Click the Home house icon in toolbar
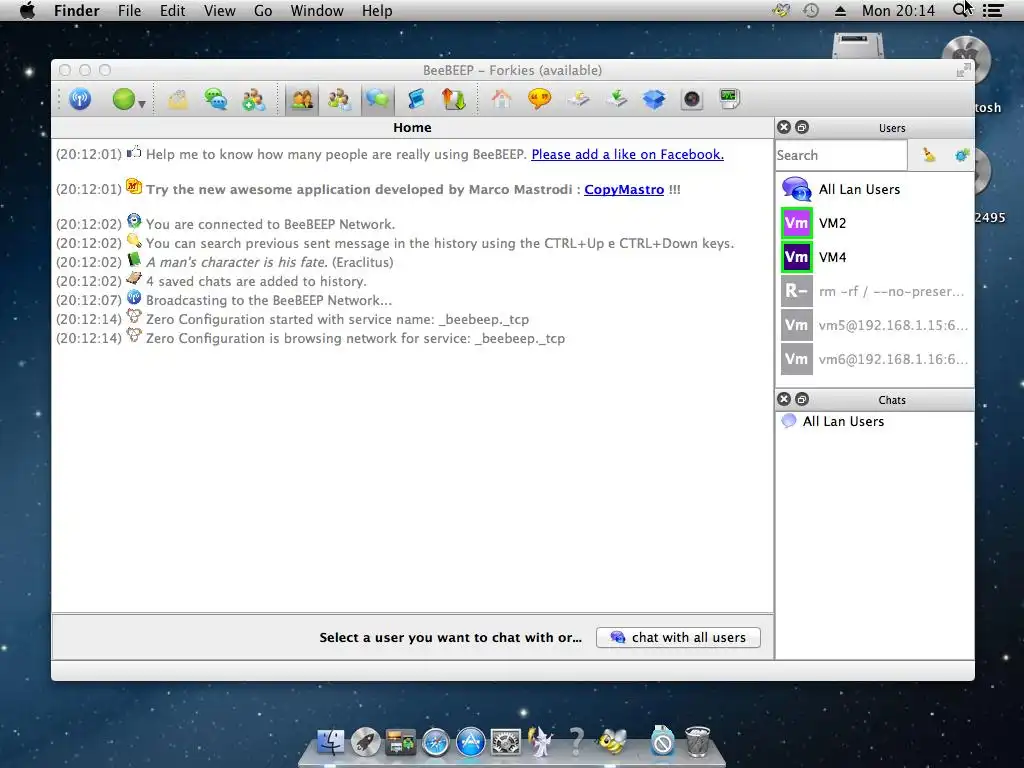 [x=502, y=99]
